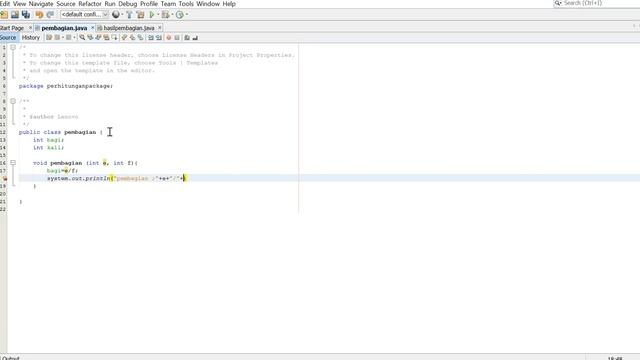Open the Refactor menu
Screen dimensions: 640x360
click(90, 4)
